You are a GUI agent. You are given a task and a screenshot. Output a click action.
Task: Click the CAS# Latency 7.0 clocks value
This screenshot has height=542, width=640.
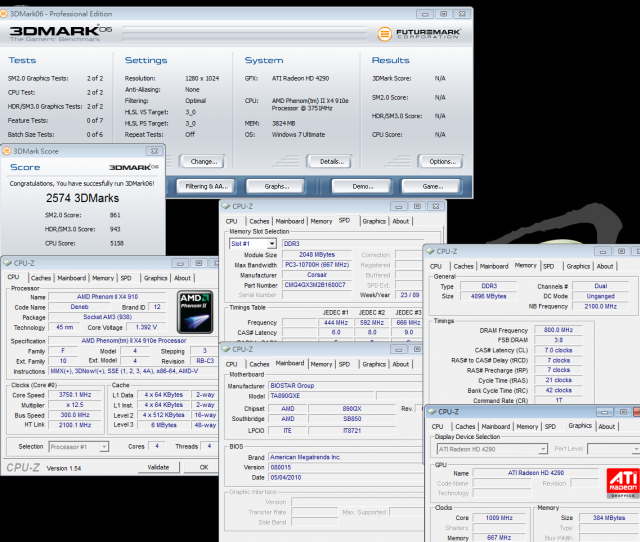click(x=558, y=350)
